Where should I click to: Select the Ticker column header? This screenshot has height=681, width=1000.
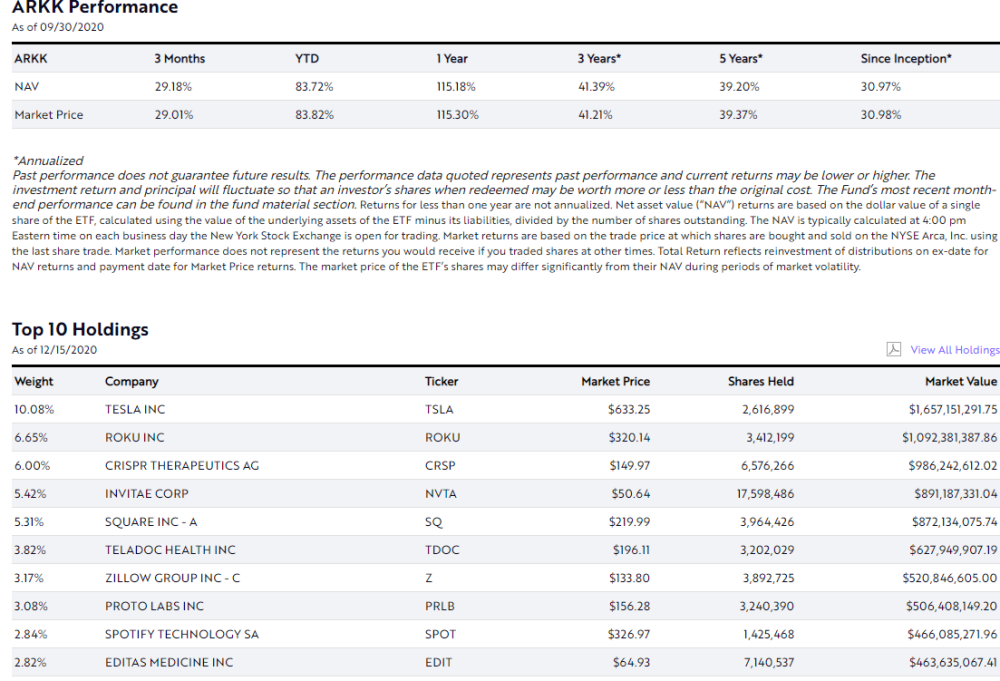(x=441, y=381)
